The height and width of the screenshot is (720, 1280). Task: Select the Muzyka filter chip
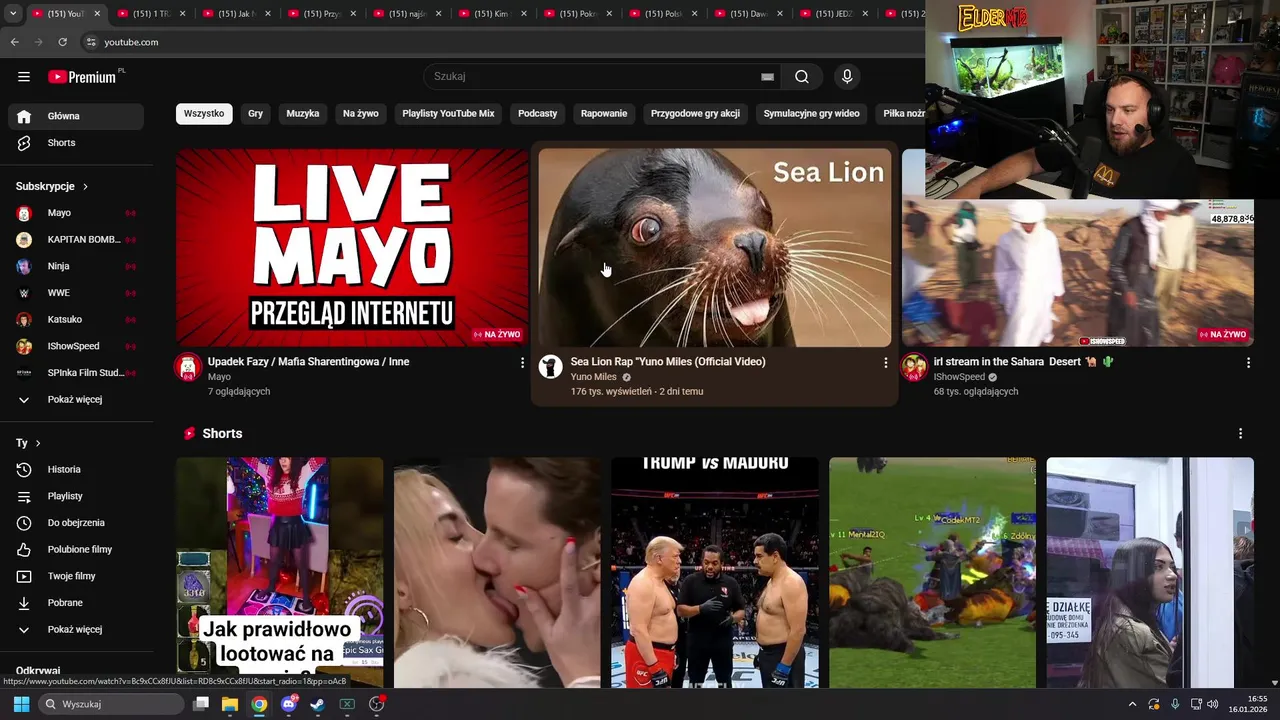click(x=303, y=114)
